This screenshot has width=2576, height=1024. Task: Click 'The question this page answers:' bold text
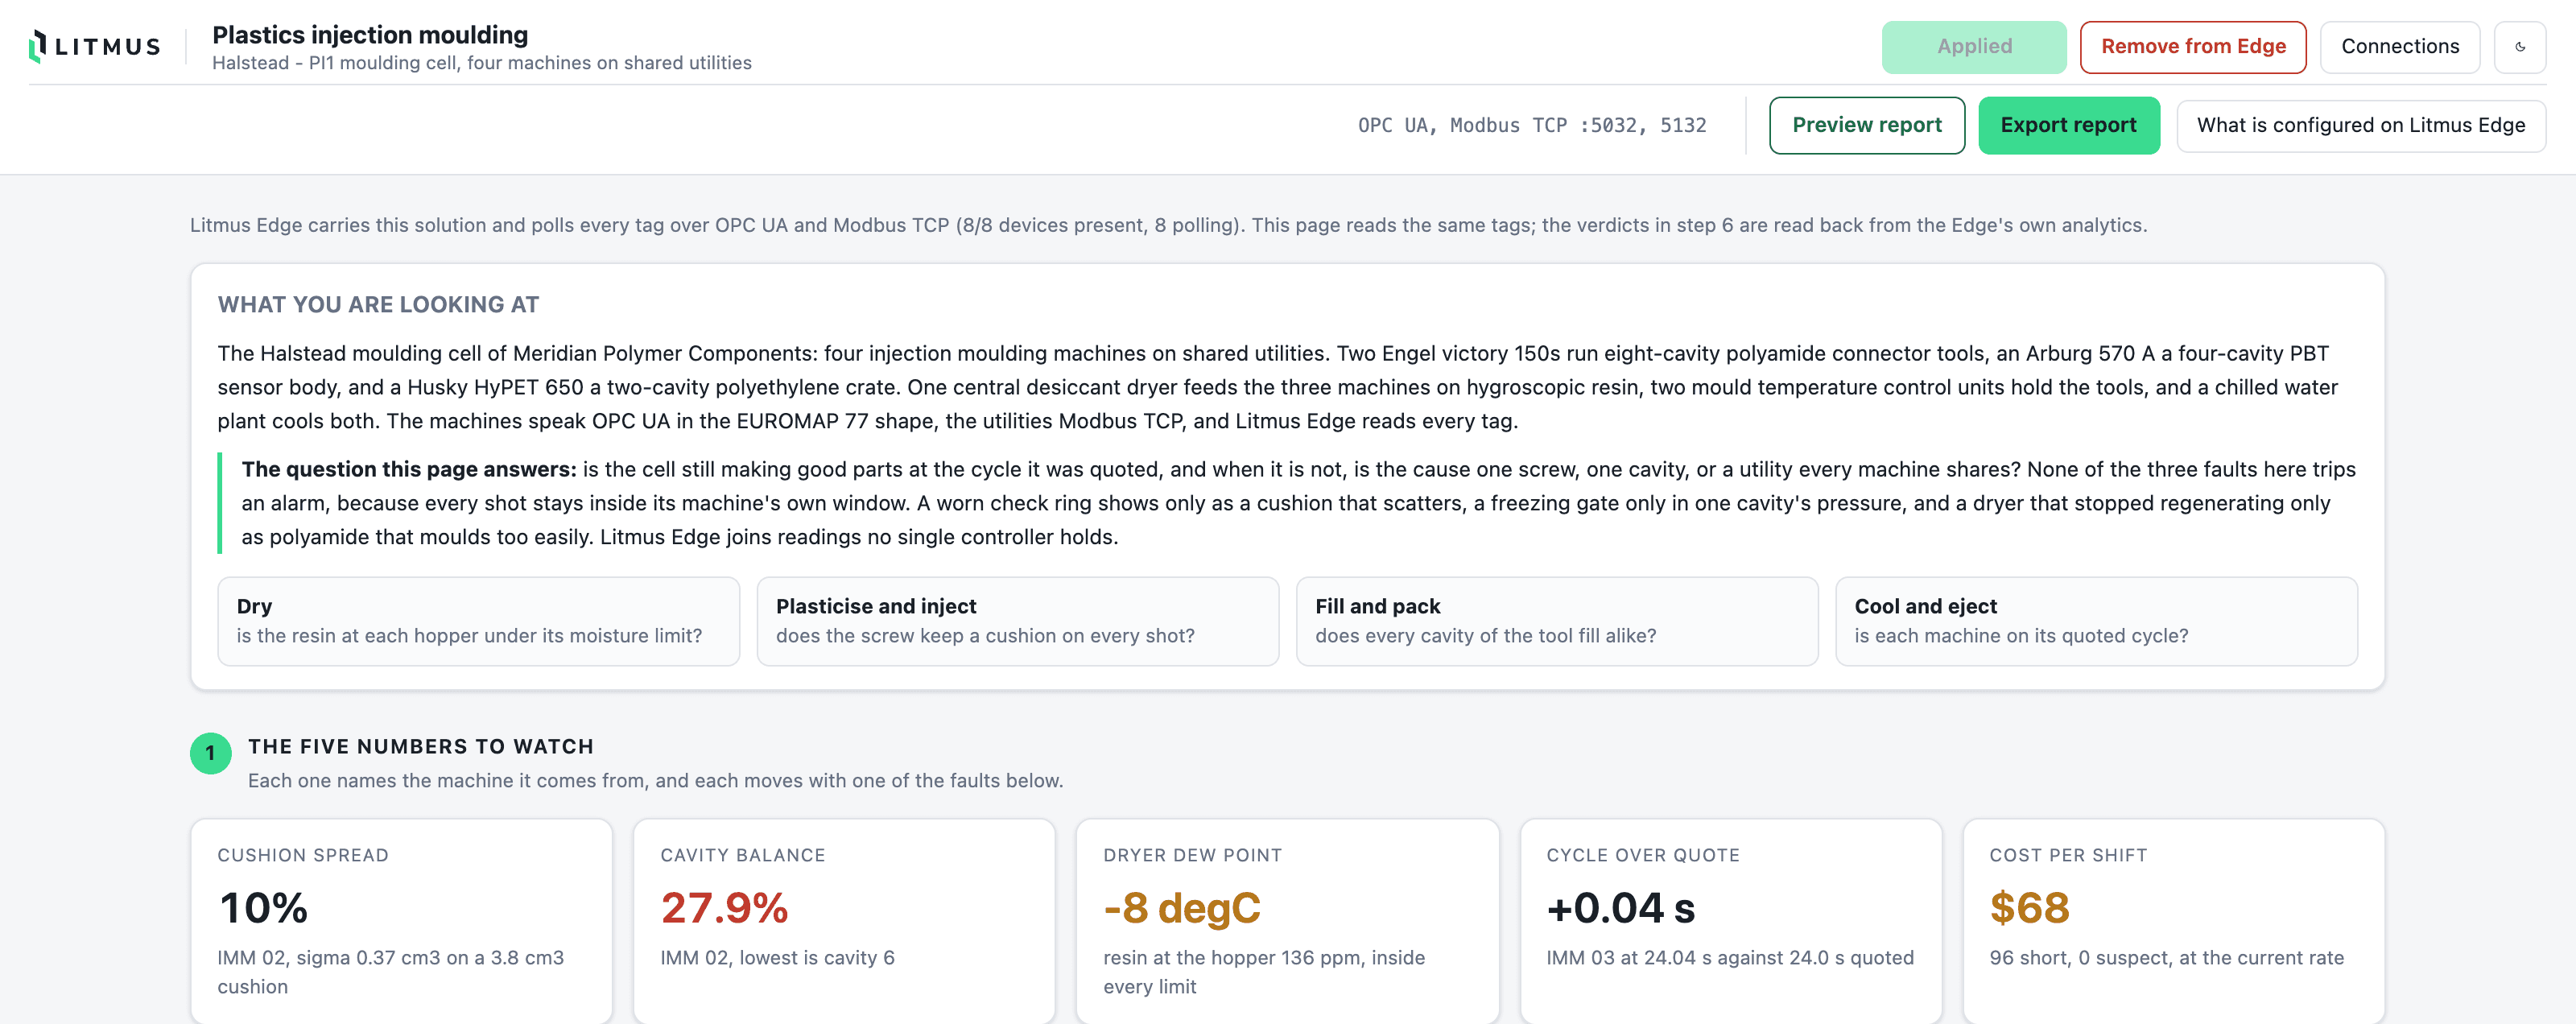click(x=409, y=469)
